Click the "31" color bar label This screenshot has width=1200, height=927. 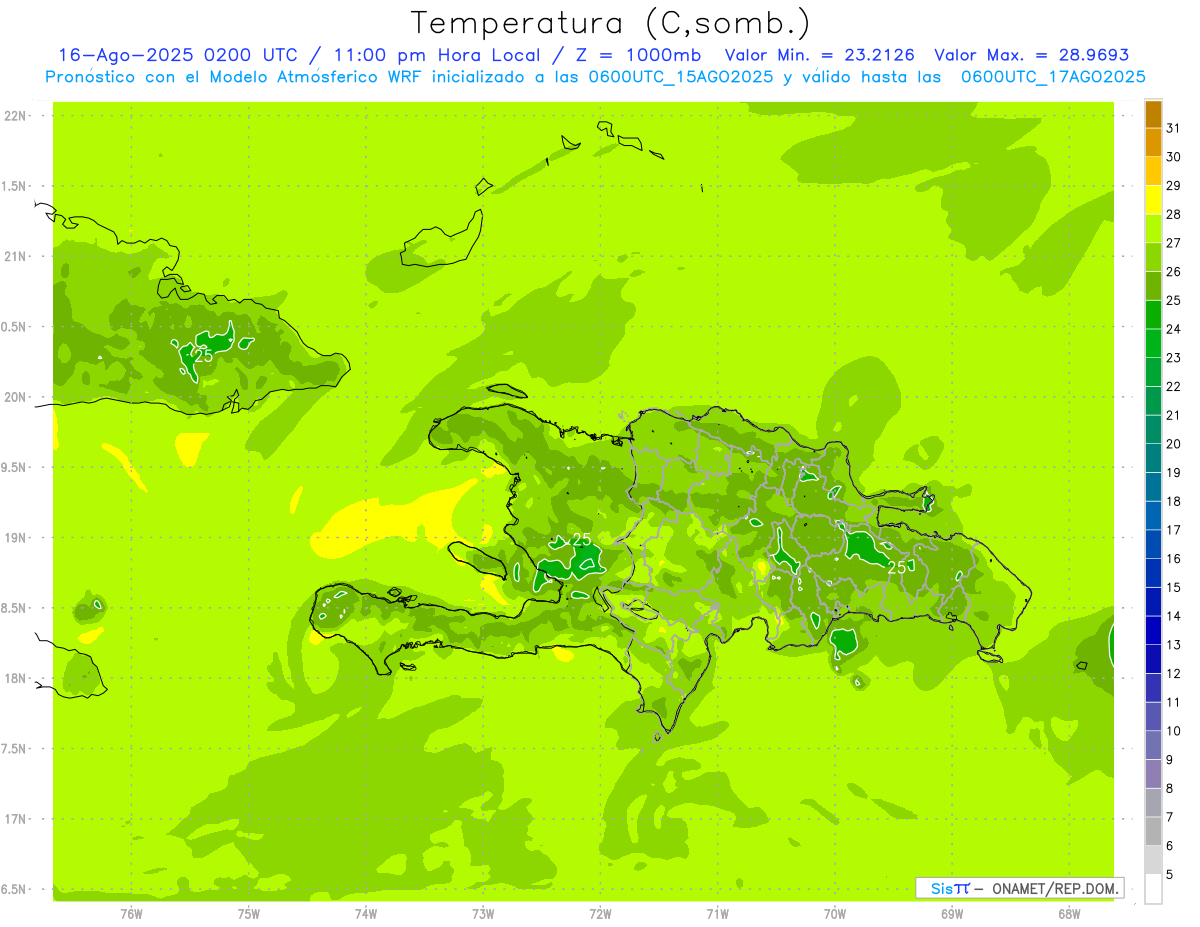[1174, 128]
